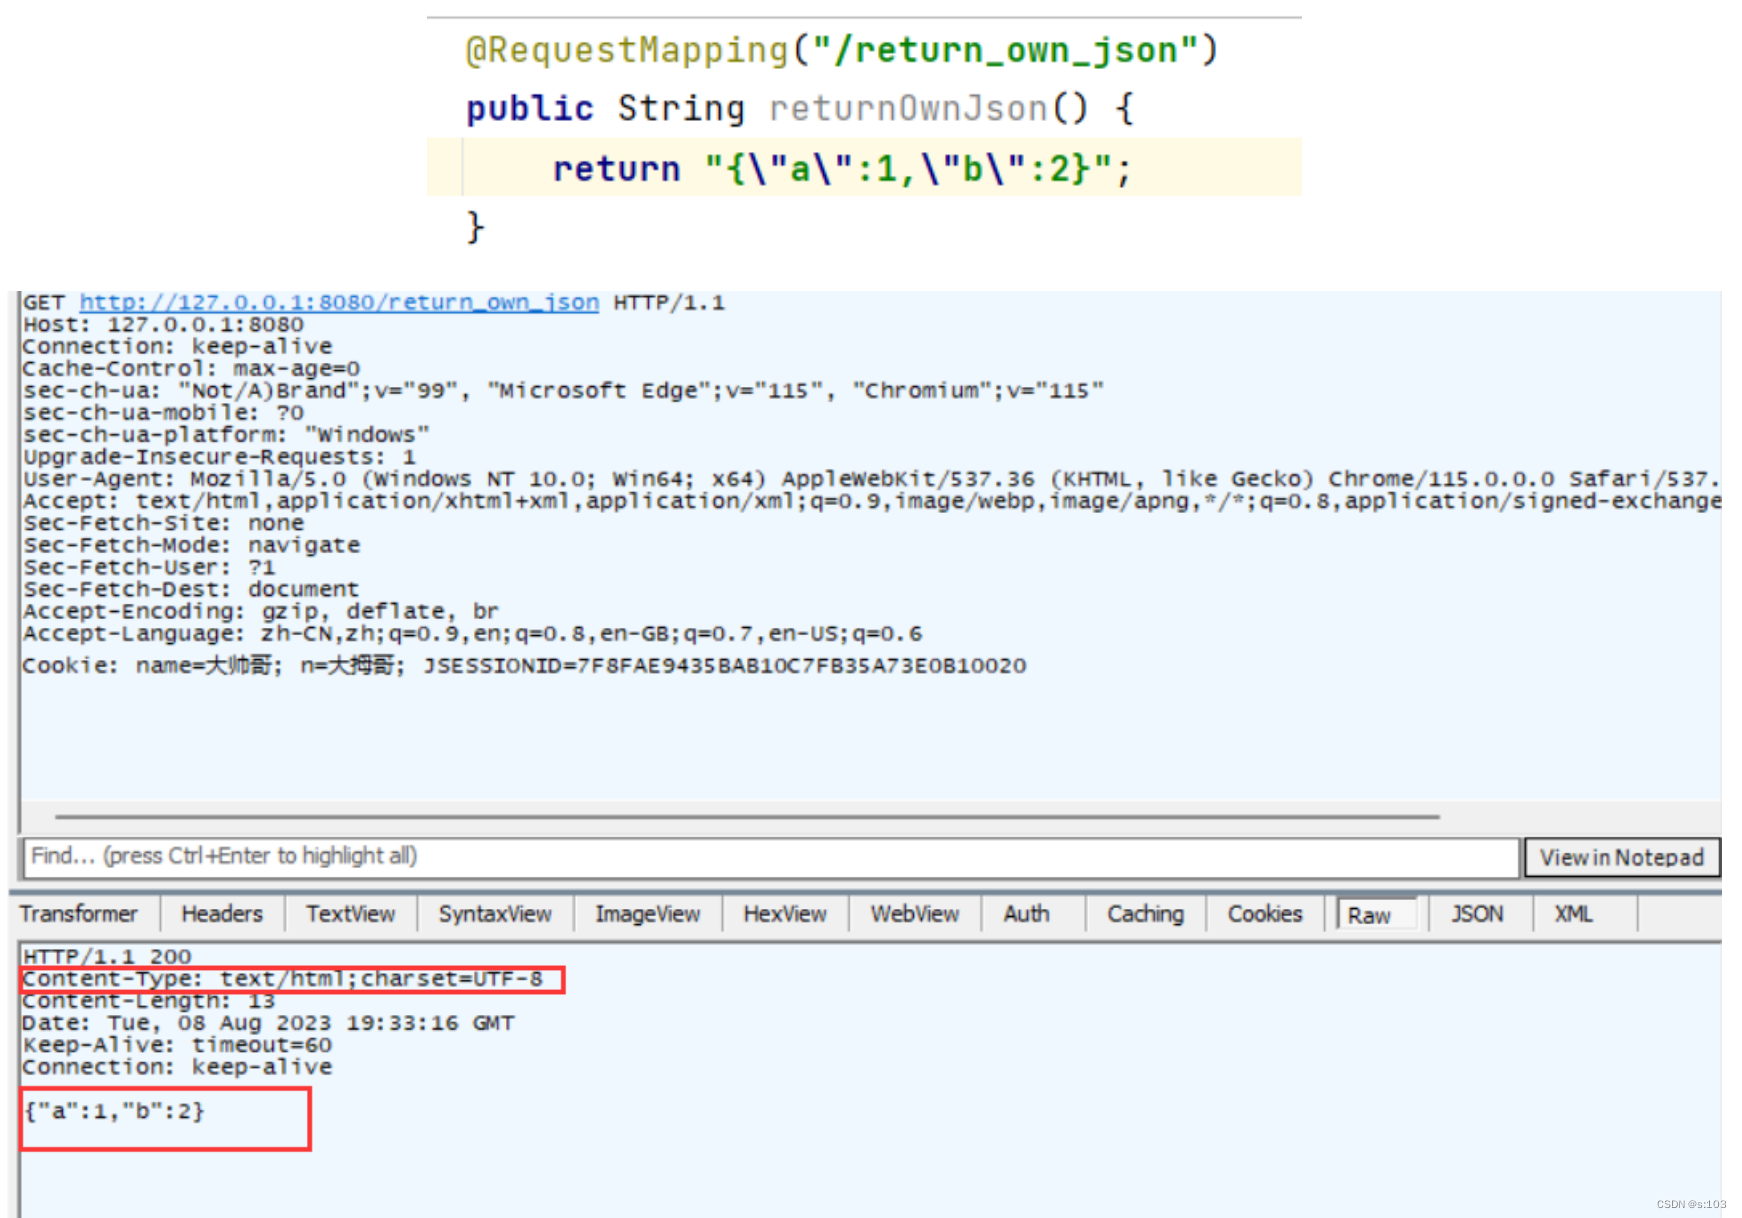The height and width of the screenshot is (1218, 1742).
Task: Open the return_own_json request URL link
Action: click(x=339, y=302)
